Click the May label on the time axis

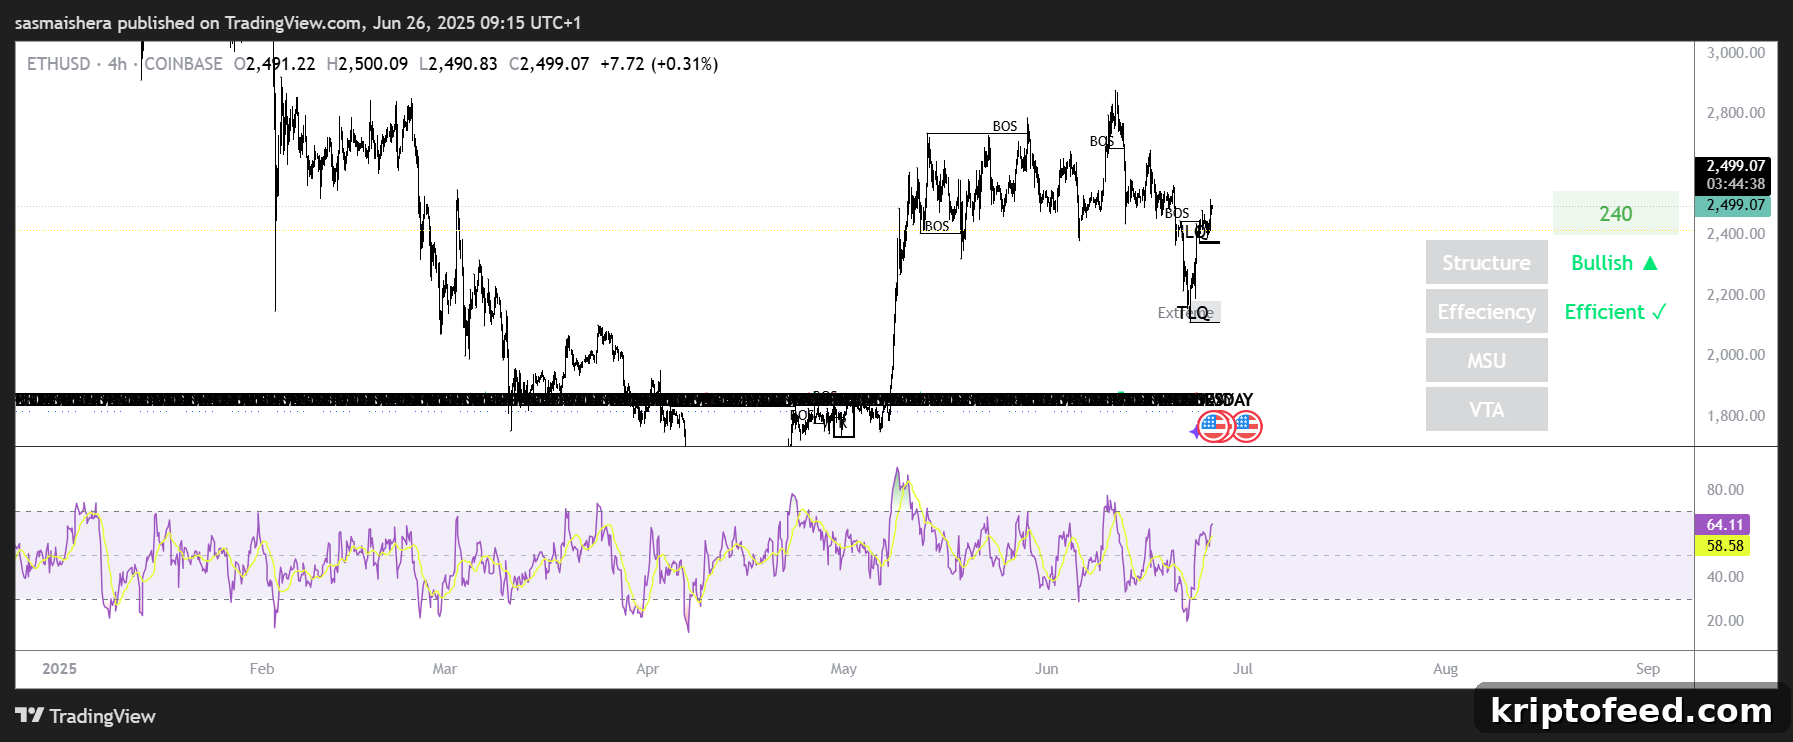tap(844, 669)
